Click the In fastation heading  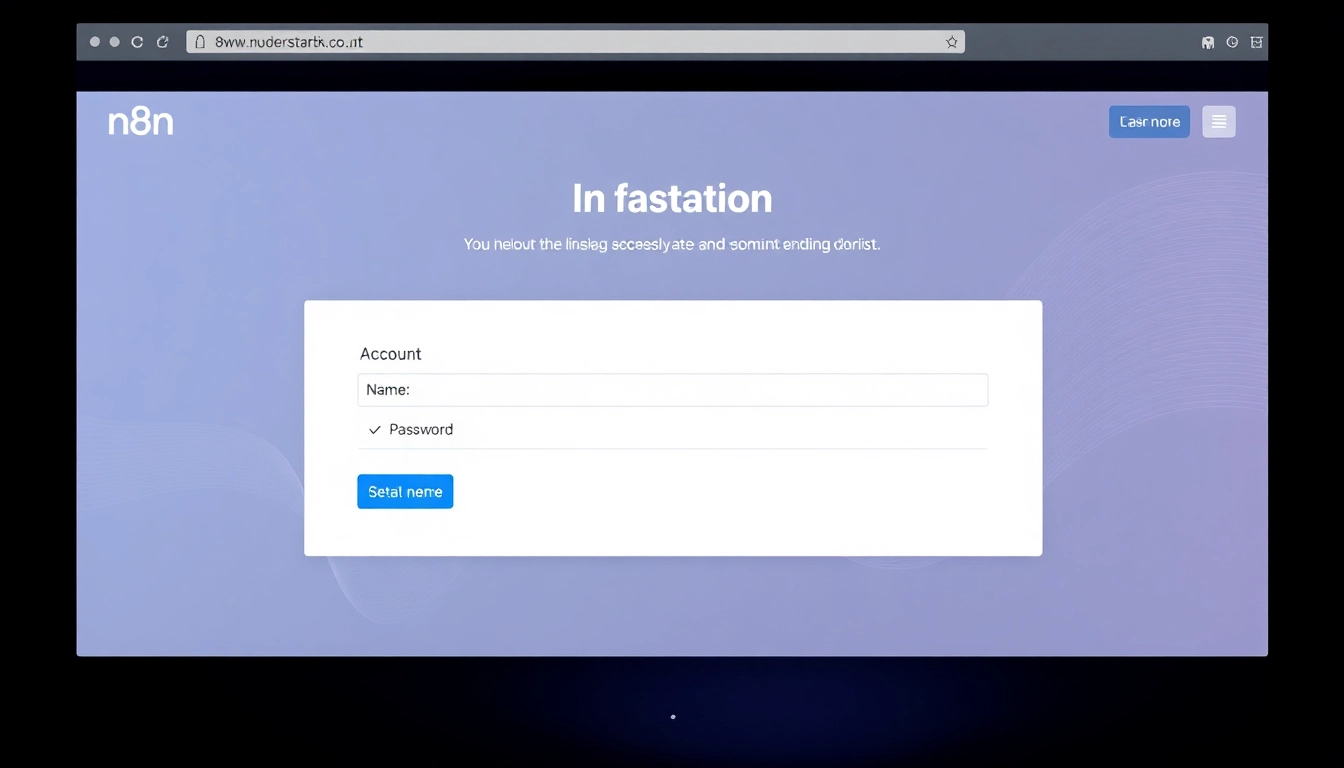[672, 199]
